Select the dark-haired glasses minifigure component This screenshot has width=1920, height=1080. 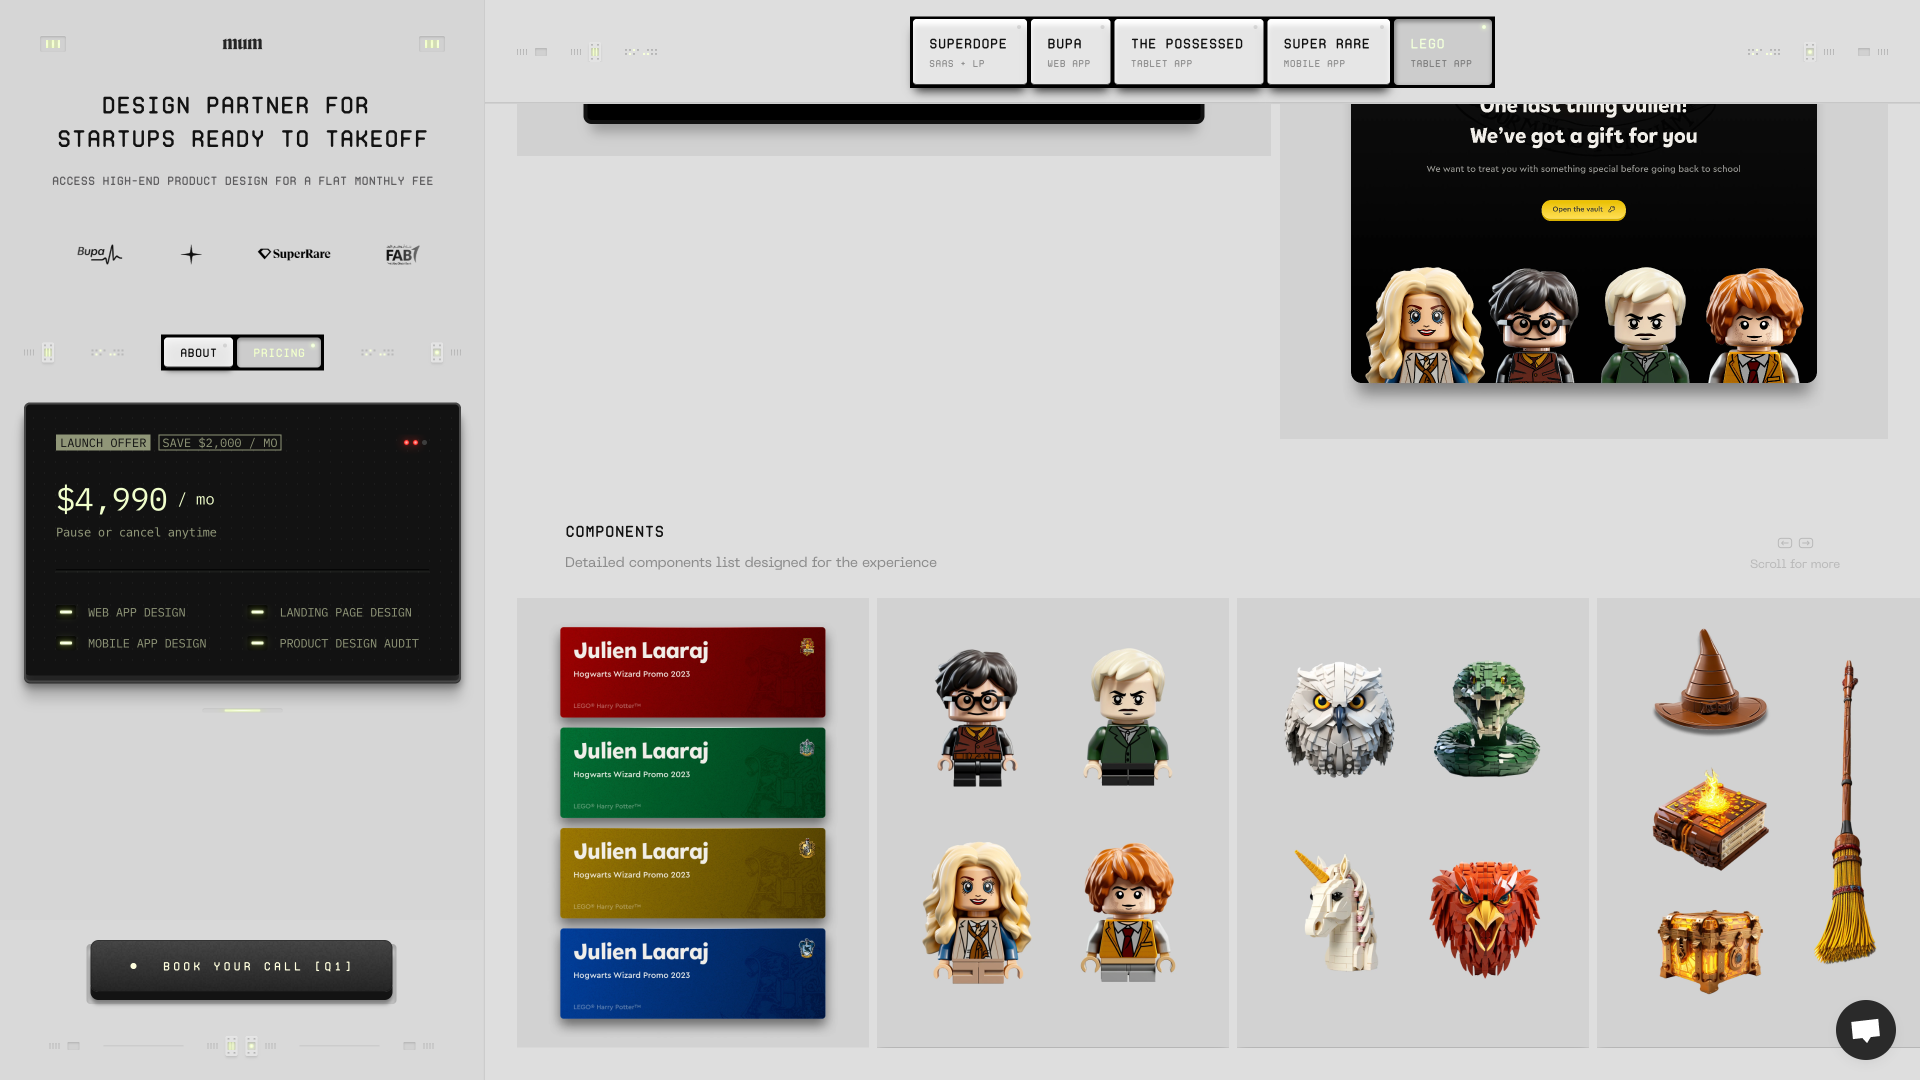[977, 717]
